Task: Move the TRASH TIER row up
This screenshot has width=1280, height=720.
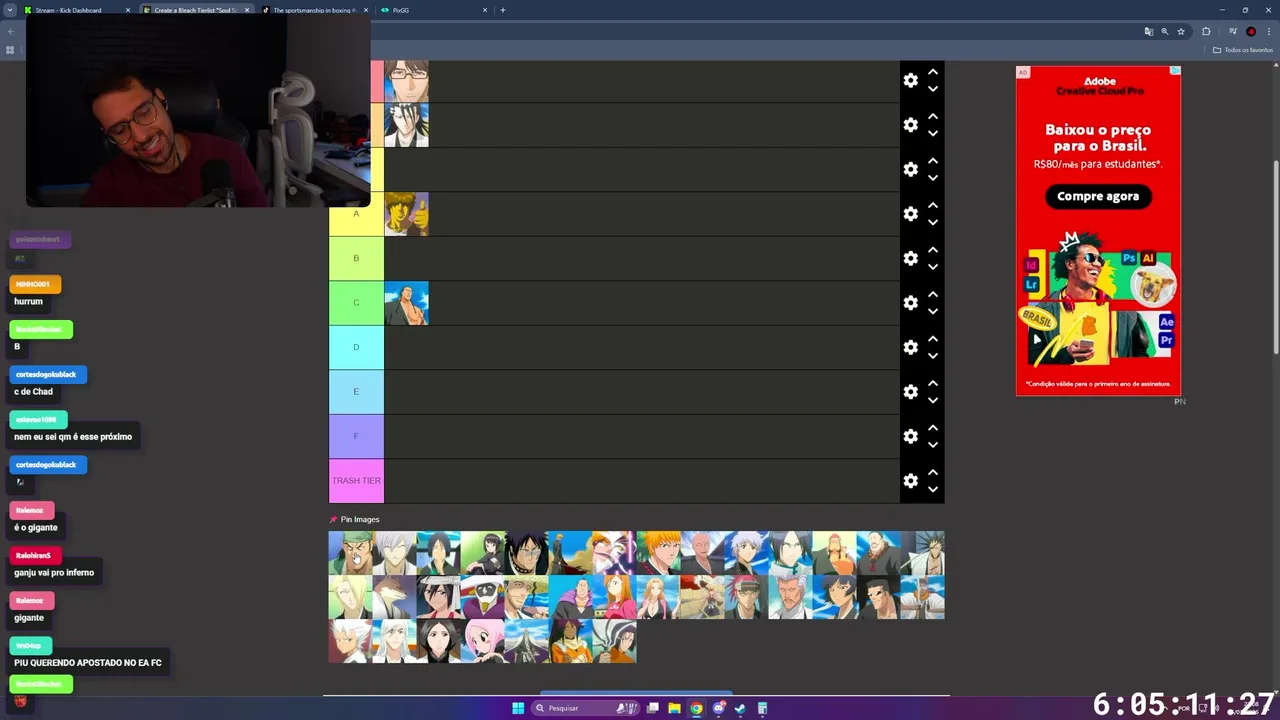Action: [x=932, y=473]
